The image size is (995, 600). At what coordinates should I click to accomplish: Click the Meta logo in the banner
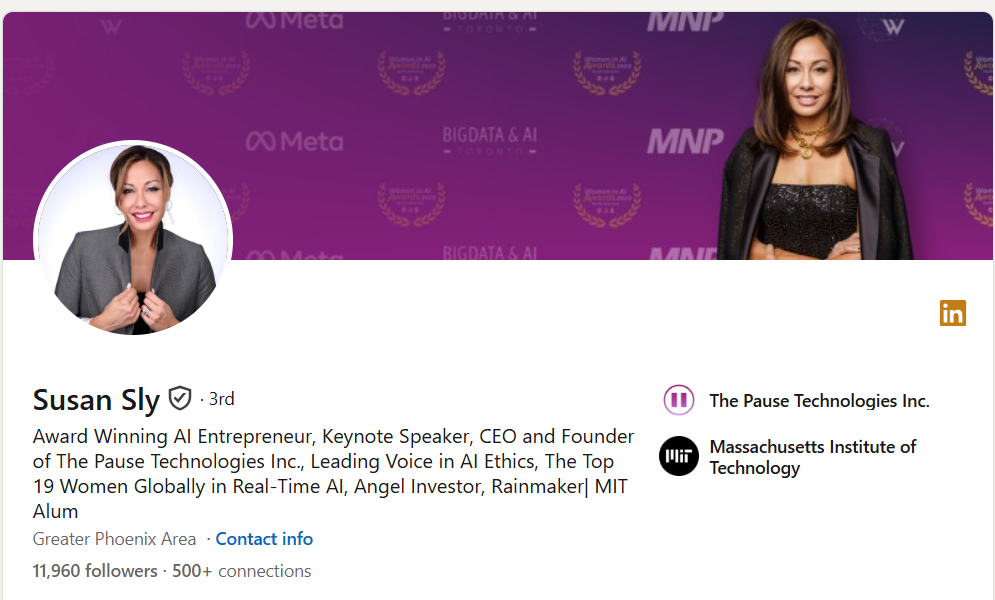click(x=294, y=141)
